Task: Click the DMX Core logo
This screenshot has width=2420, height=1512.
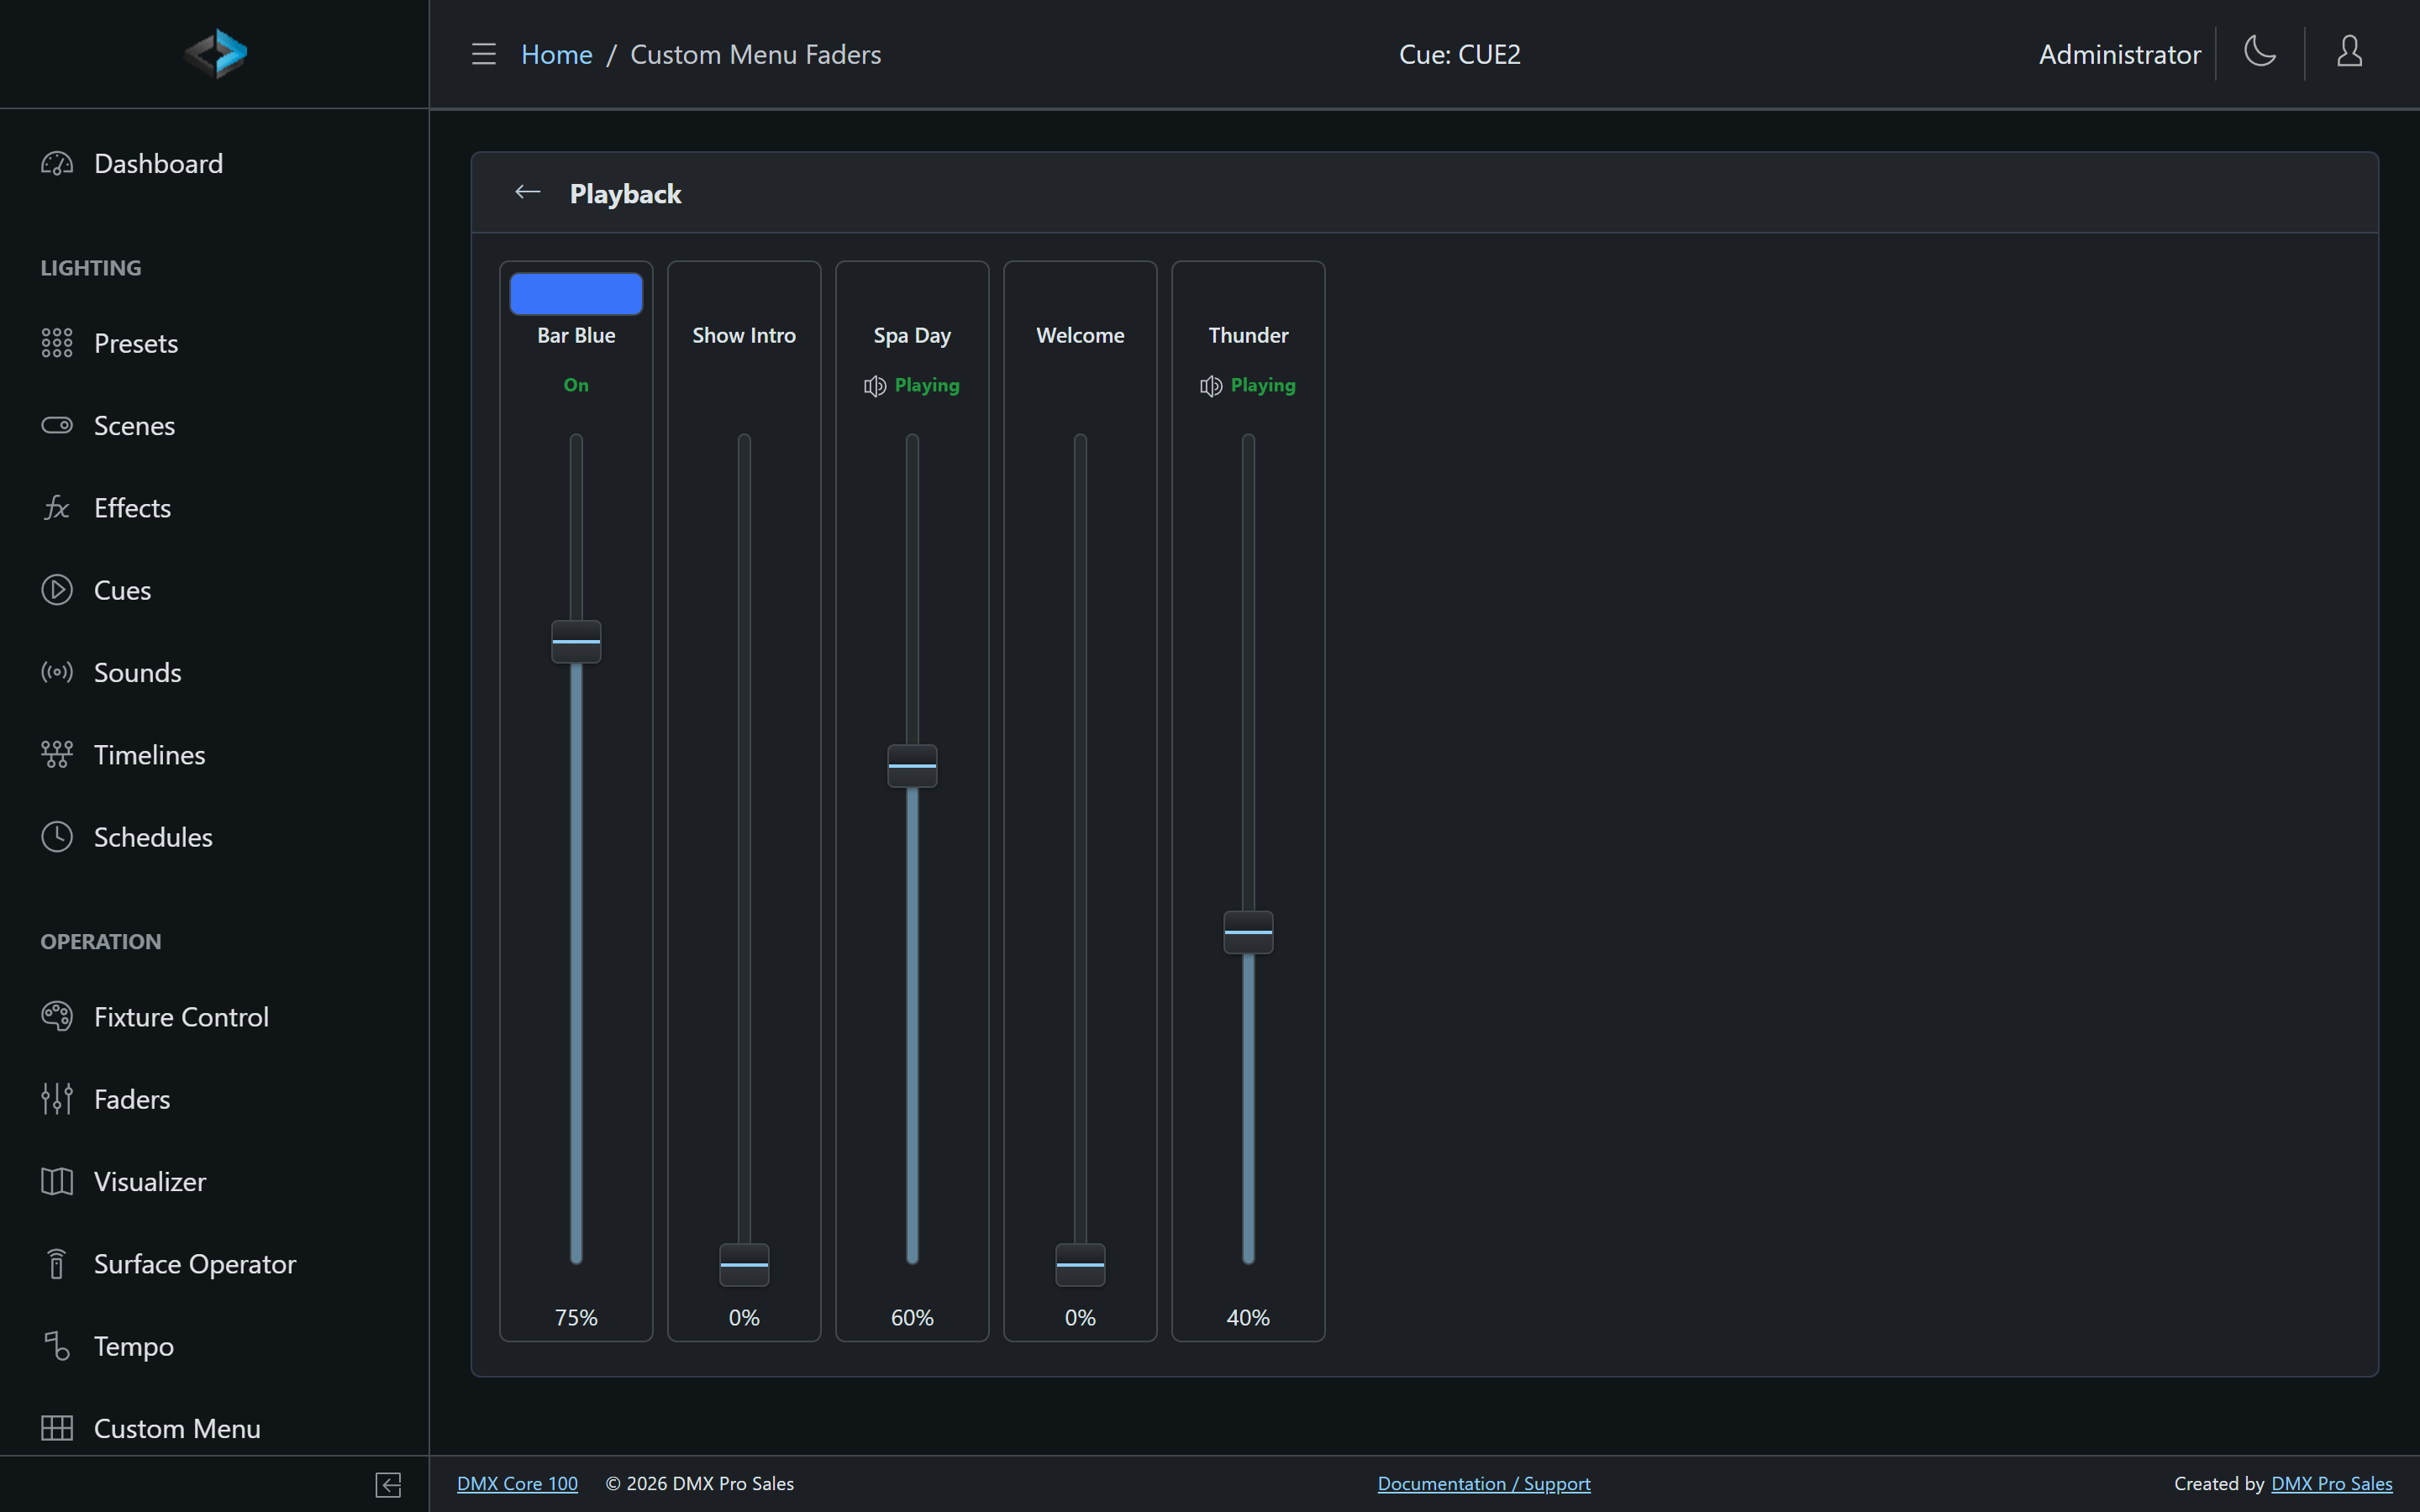Action: (216, 54)
